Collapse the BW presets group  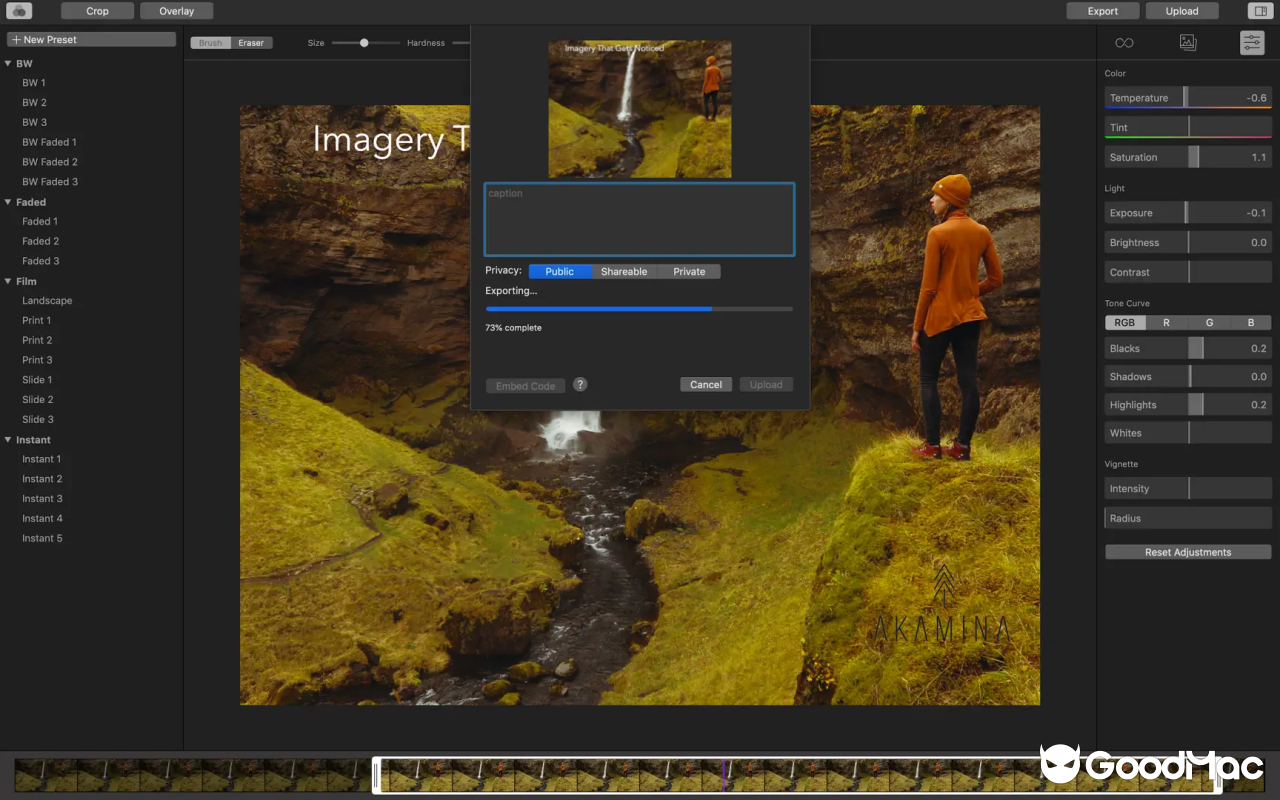coord(8,63)
